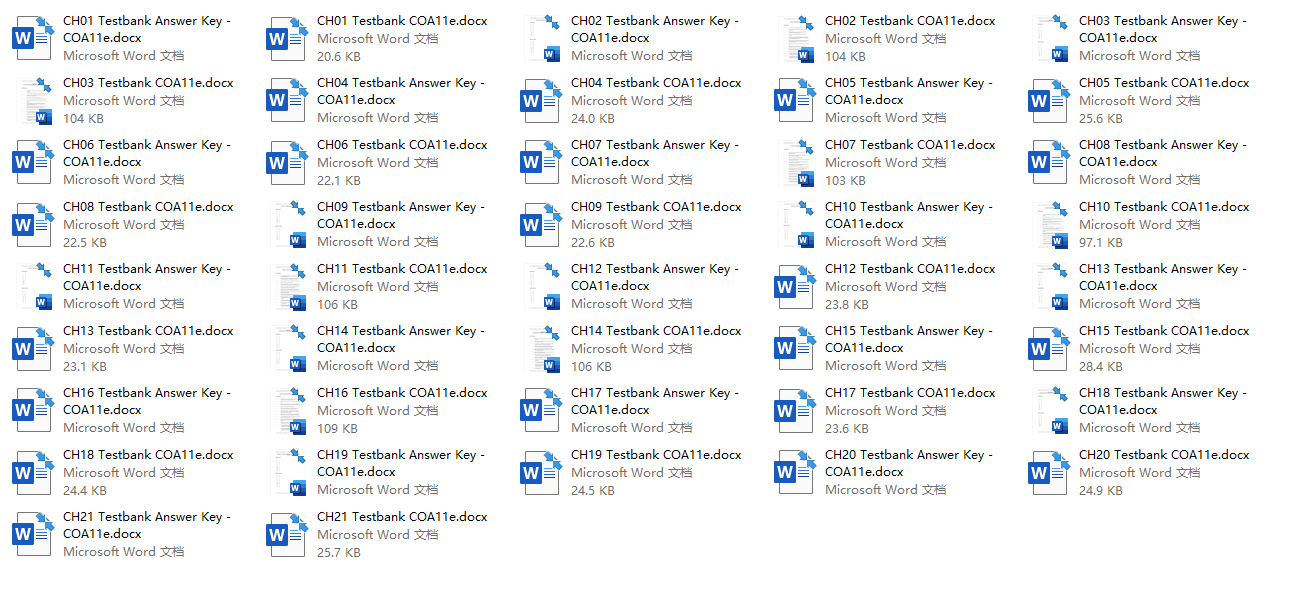Click the preview thumbnail of CH07 Testbank COA11e.docx
This screenshot has width=1311, height=602.
point(797,162)
